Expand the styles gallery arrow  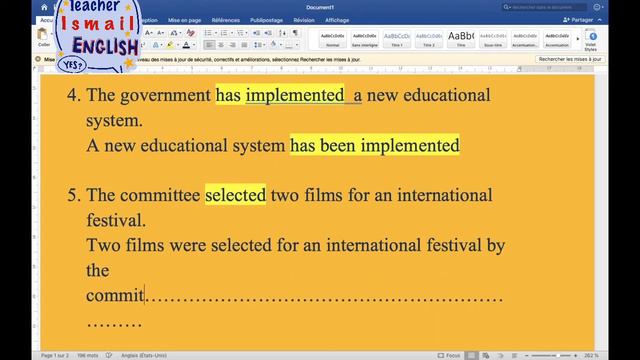tap(578, 39)
